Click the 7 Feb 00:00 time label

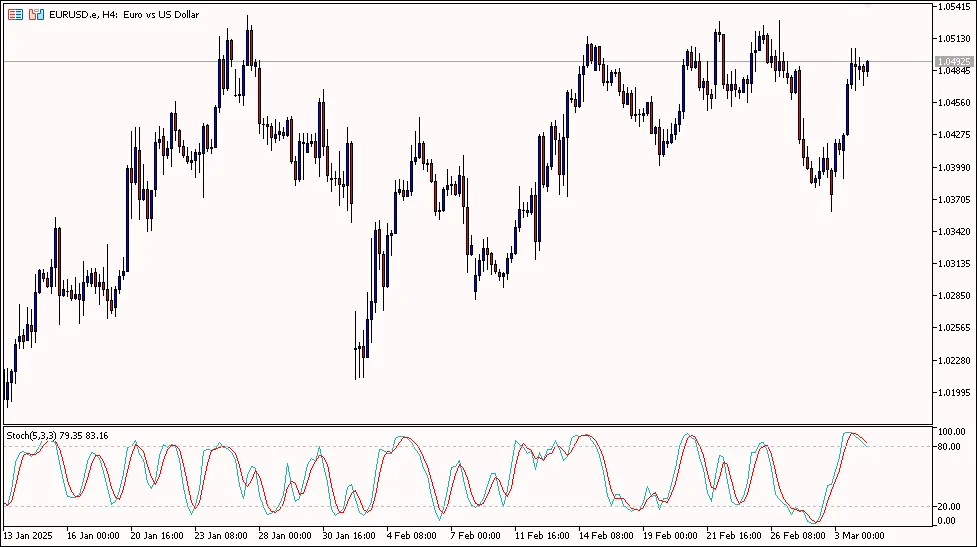[475, 535]
